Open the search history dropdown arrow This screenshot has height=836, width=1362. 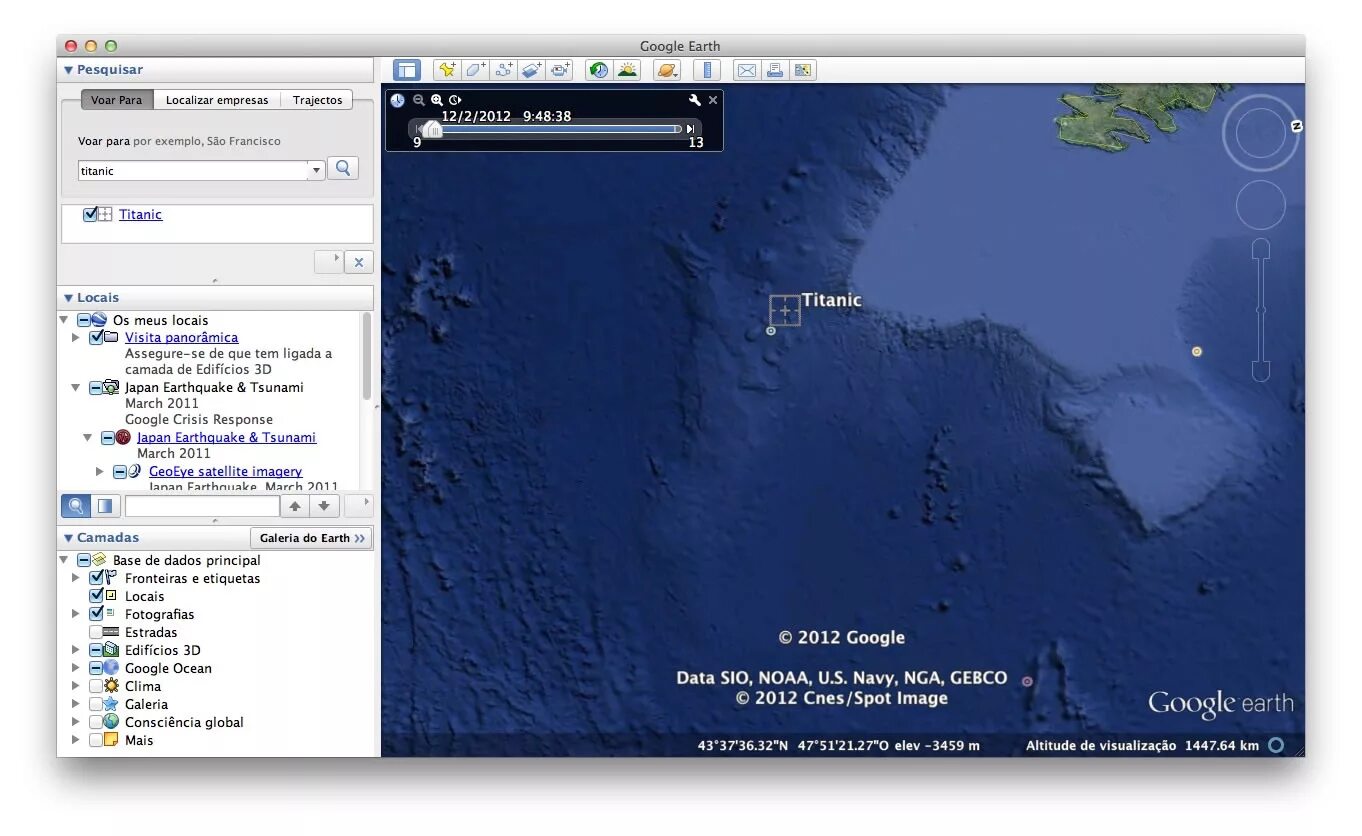pos(317,170)
